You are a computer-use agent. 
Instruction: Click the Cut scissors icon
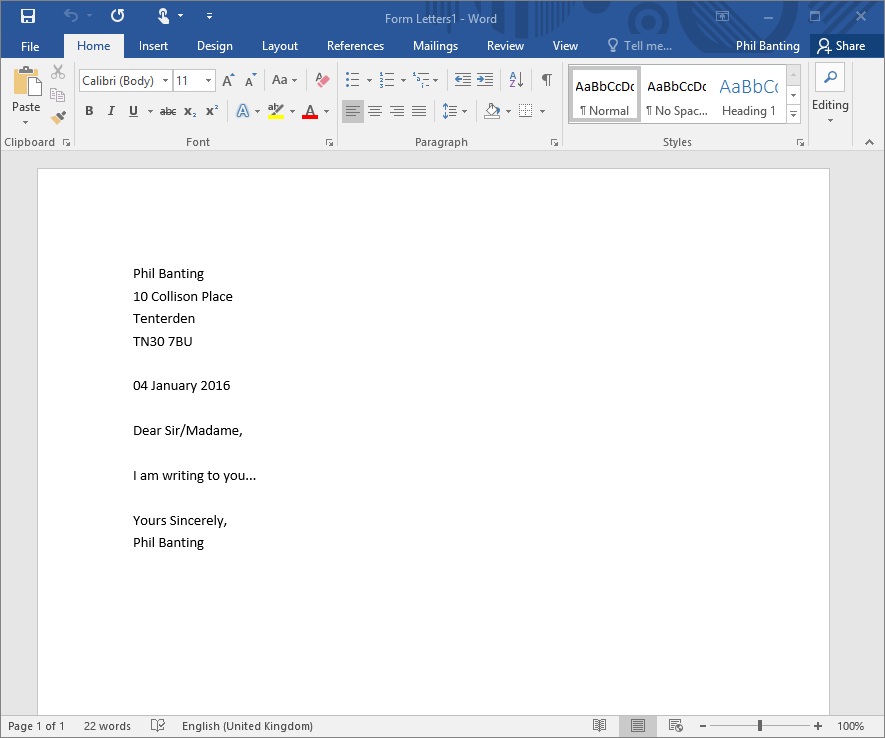pyautogui.click(x=58, y=72)
